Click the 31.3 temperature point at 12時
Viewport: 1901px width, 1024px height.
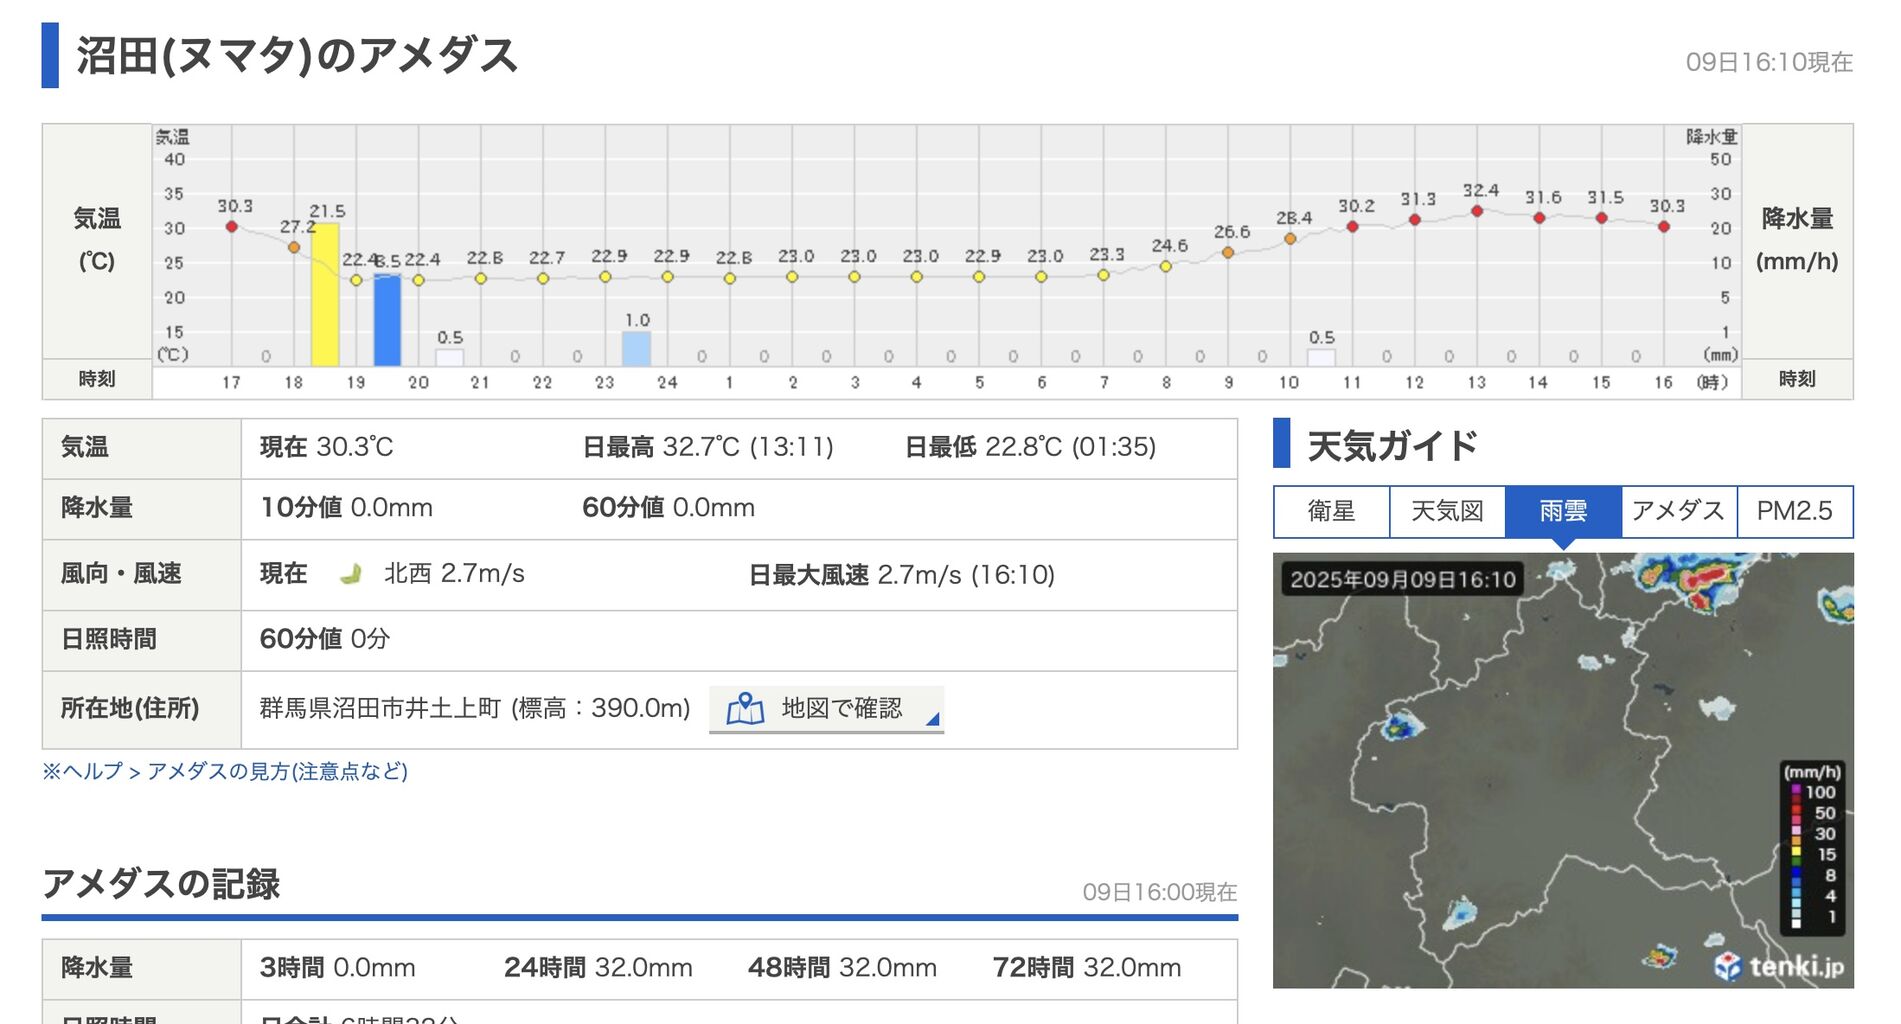pyautogui.click(x=1415, y=219)
